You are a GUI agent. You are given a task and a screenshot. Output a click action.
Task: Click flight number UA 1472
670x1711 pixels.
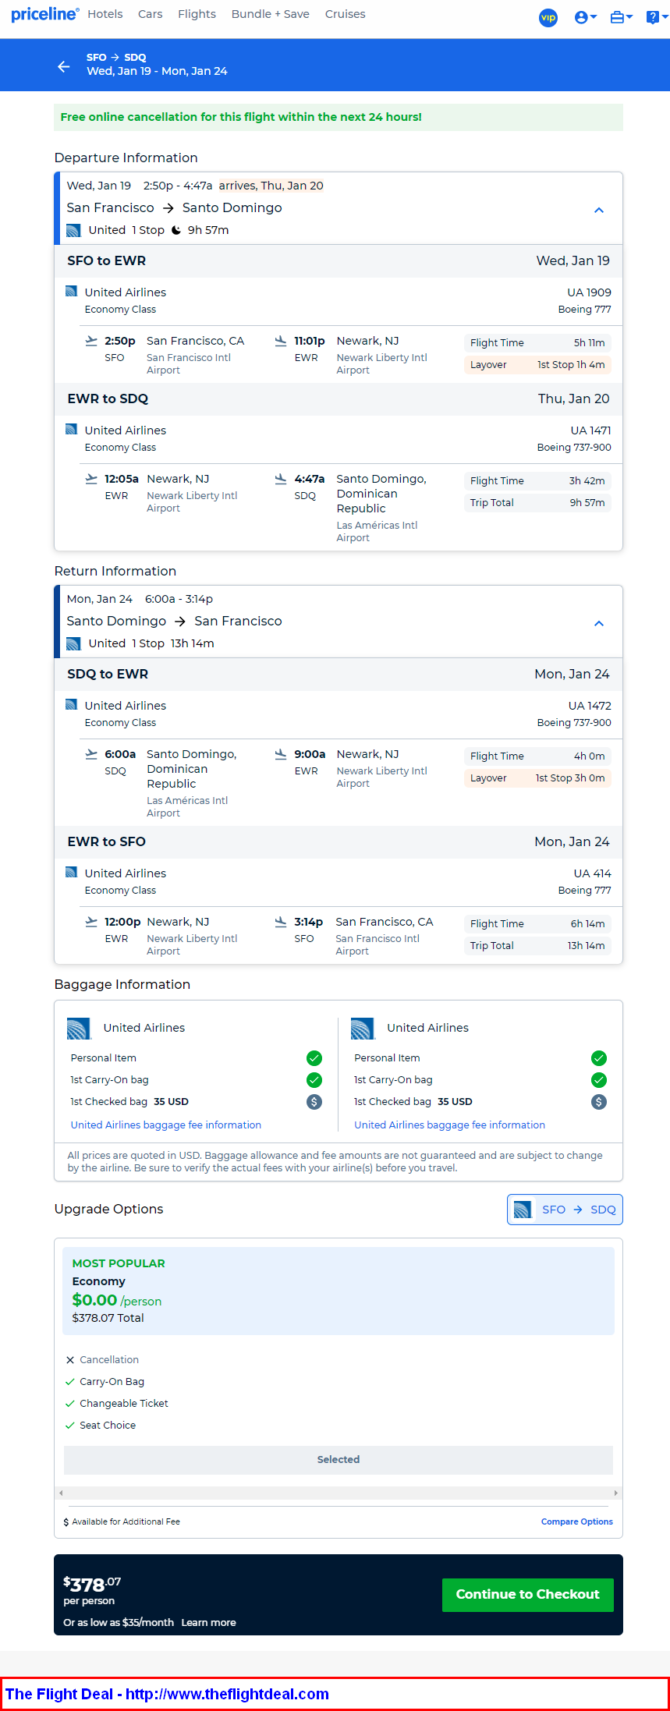[x=590, y=705]
